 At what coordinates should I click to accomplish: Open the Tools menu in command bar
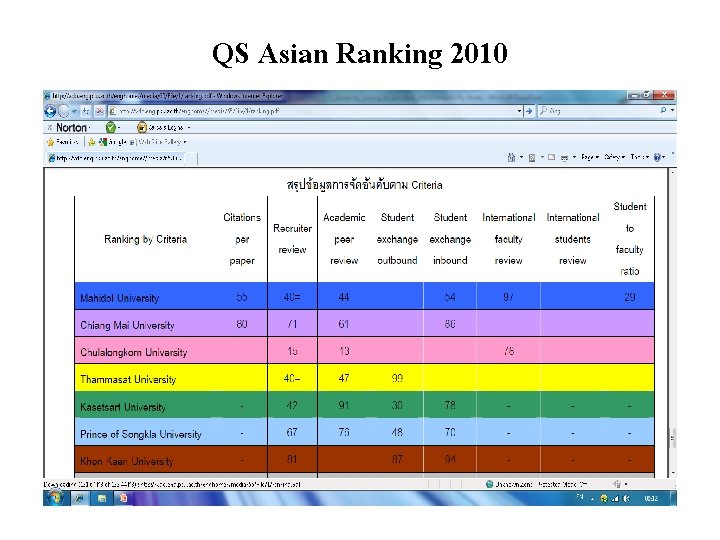640,157
